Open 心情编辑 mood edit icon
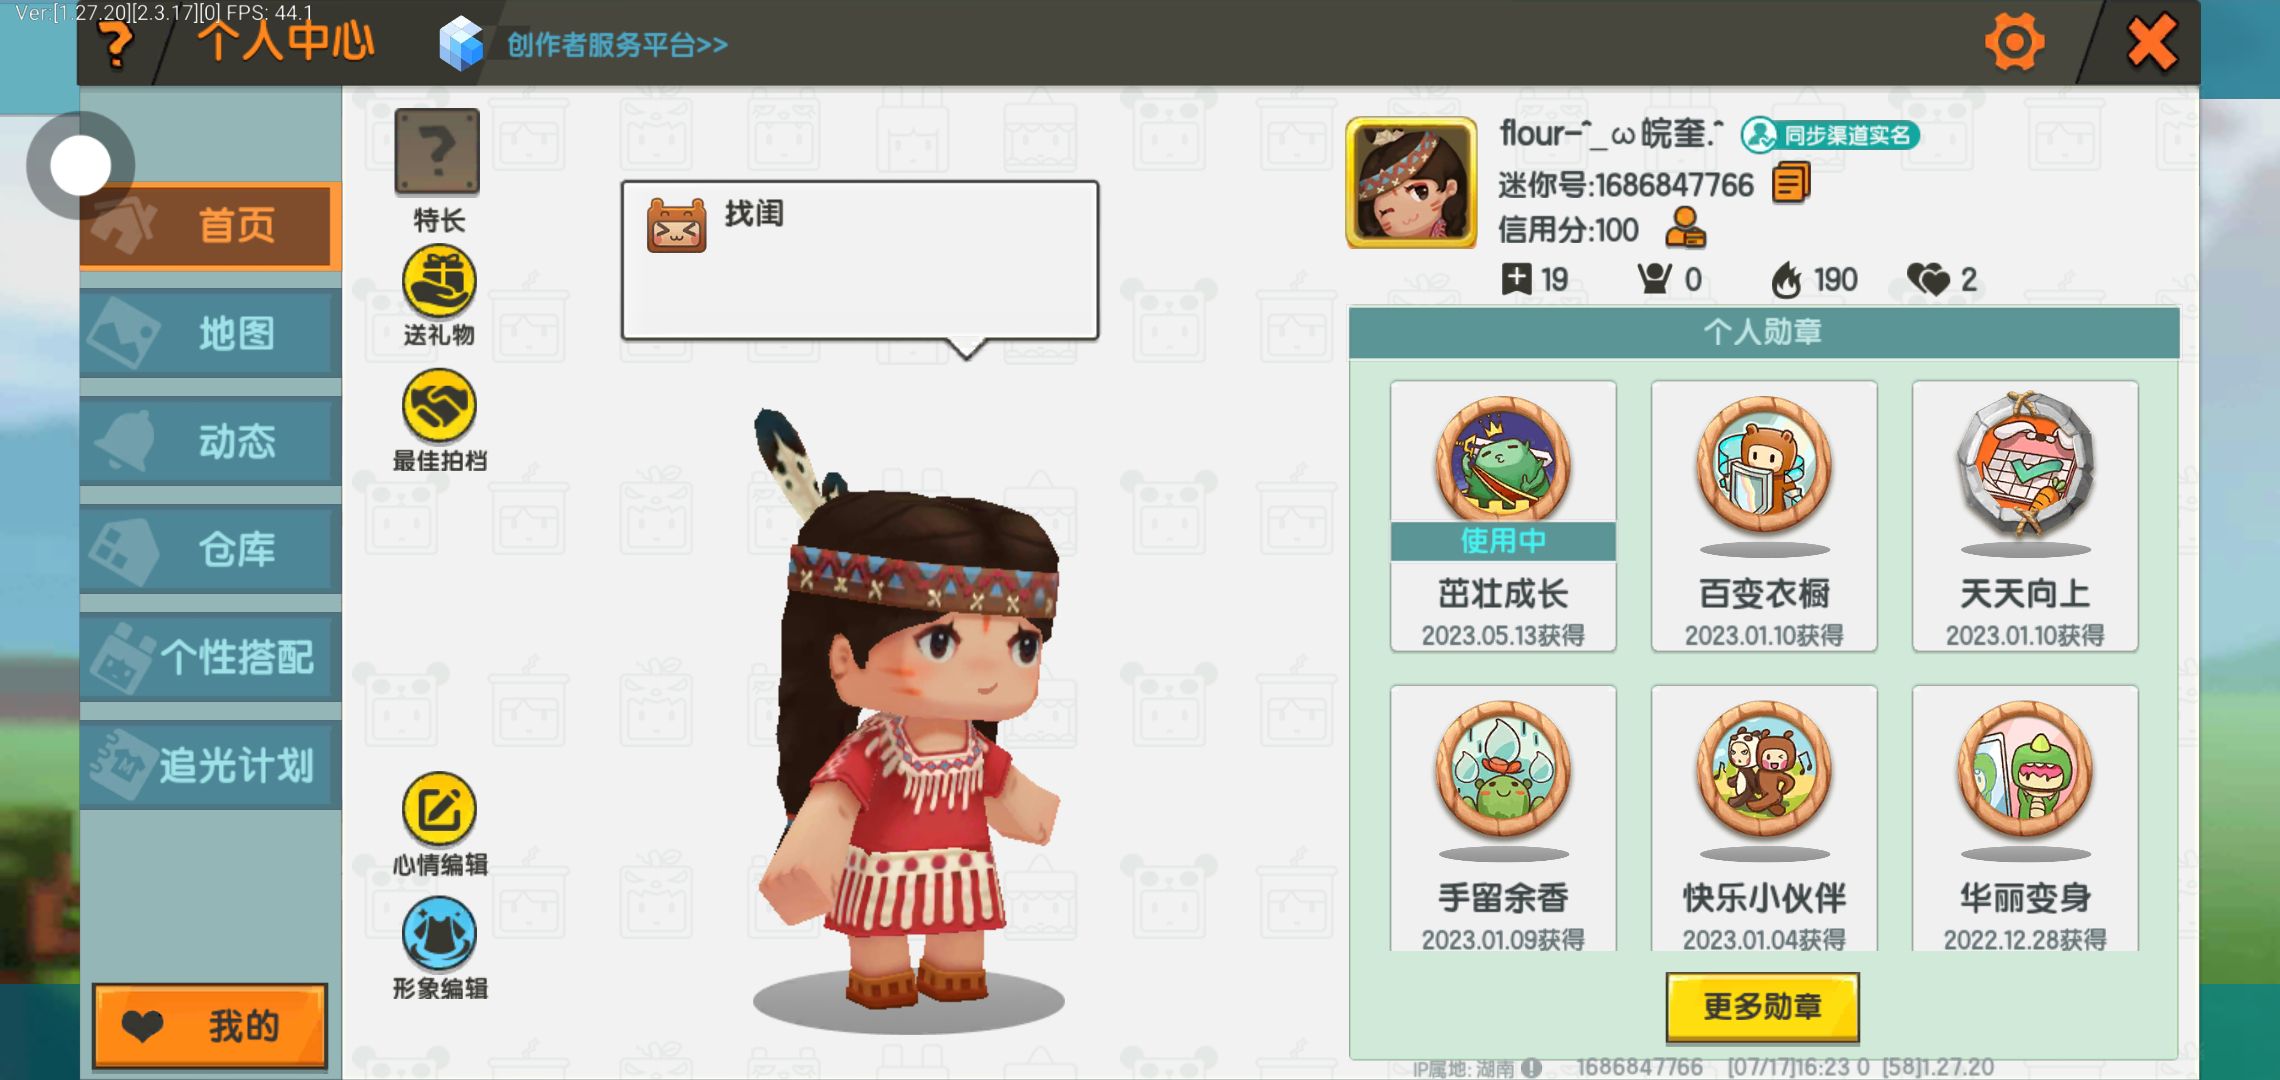2280x1080 pixels. (438, 809)
